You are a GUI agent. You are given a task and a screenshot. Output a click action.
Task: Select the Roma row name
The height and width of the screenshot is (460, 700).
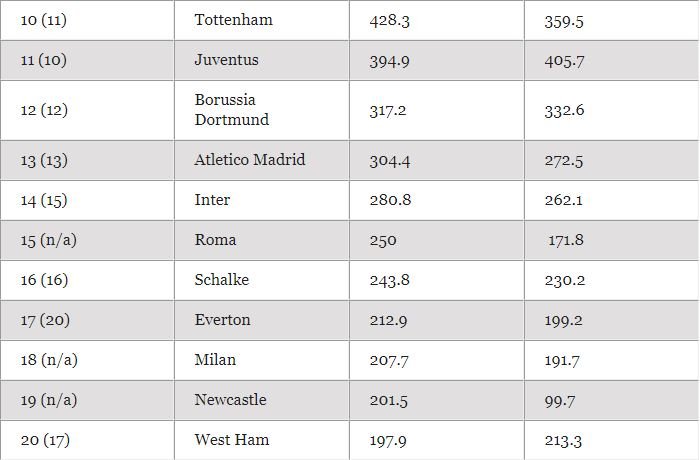pos(215,240)
